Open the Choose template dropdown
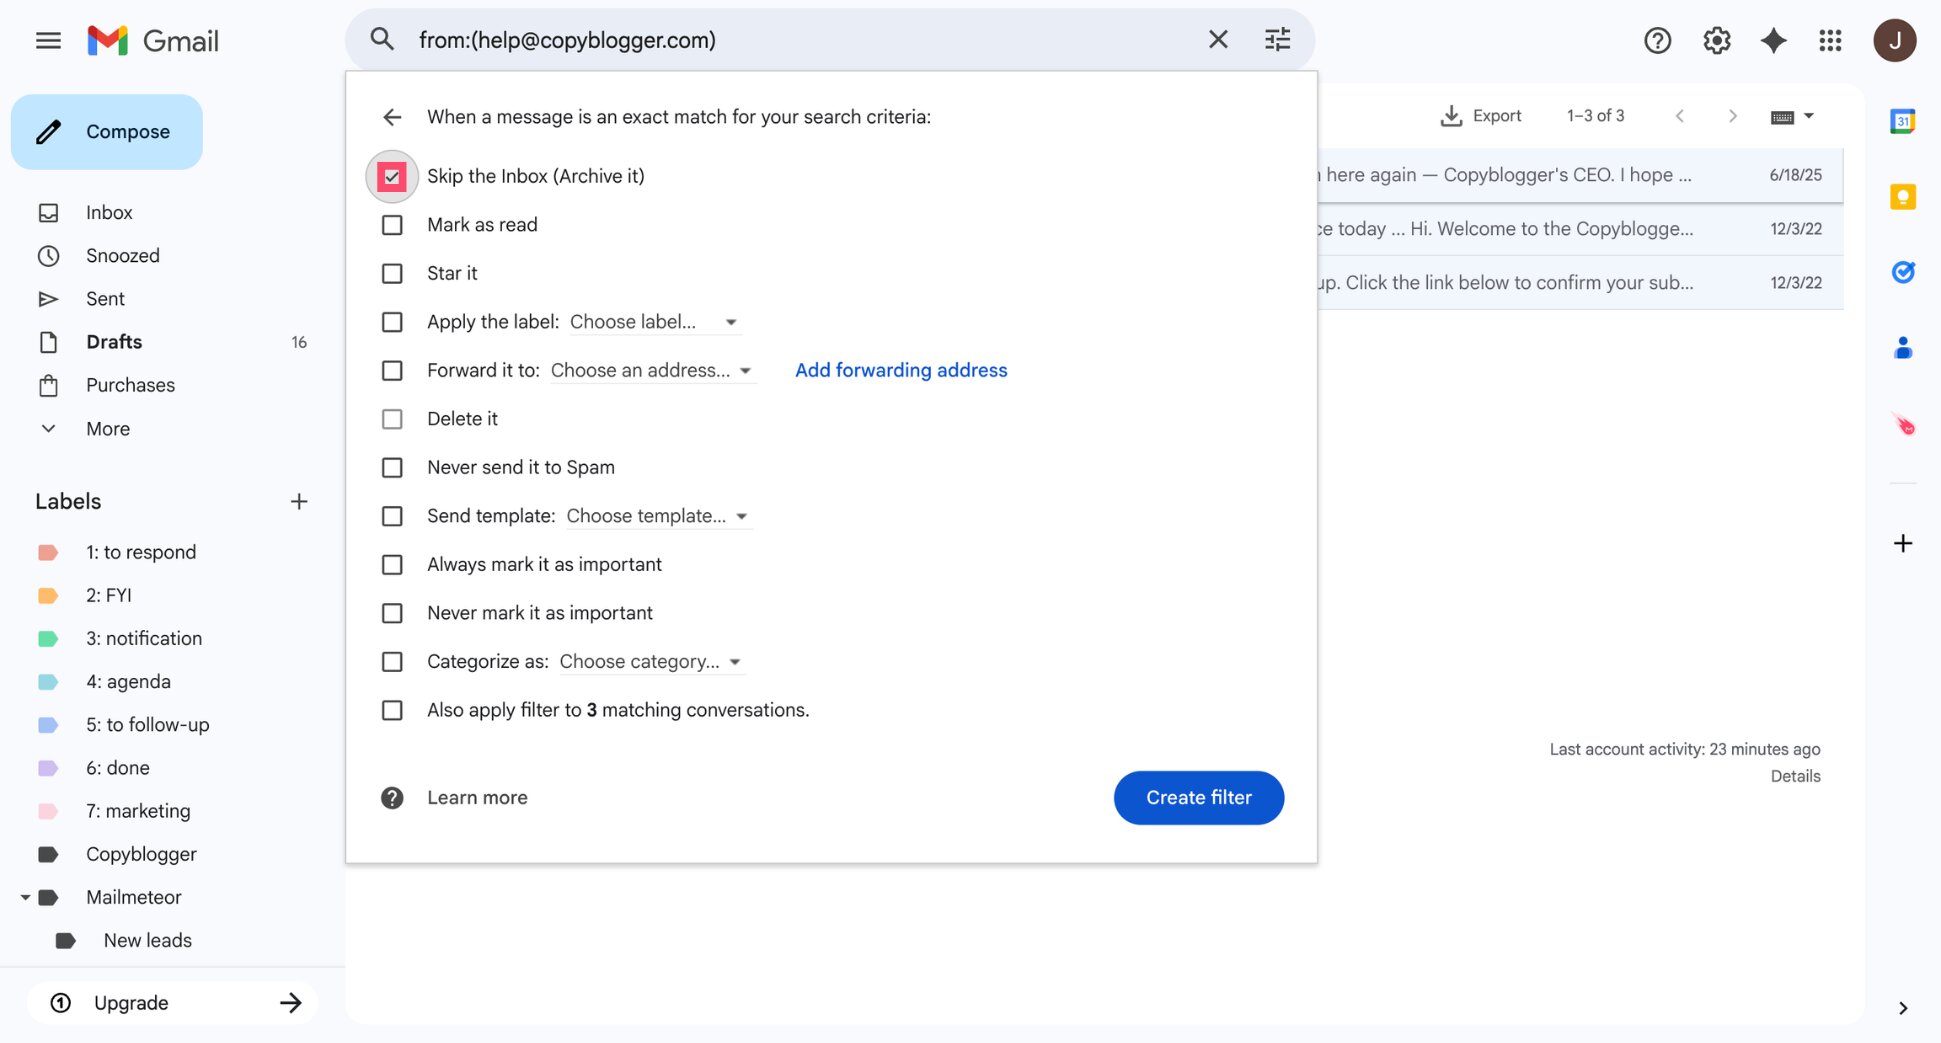This screenshot has width=1941, height=1043. 656,516
